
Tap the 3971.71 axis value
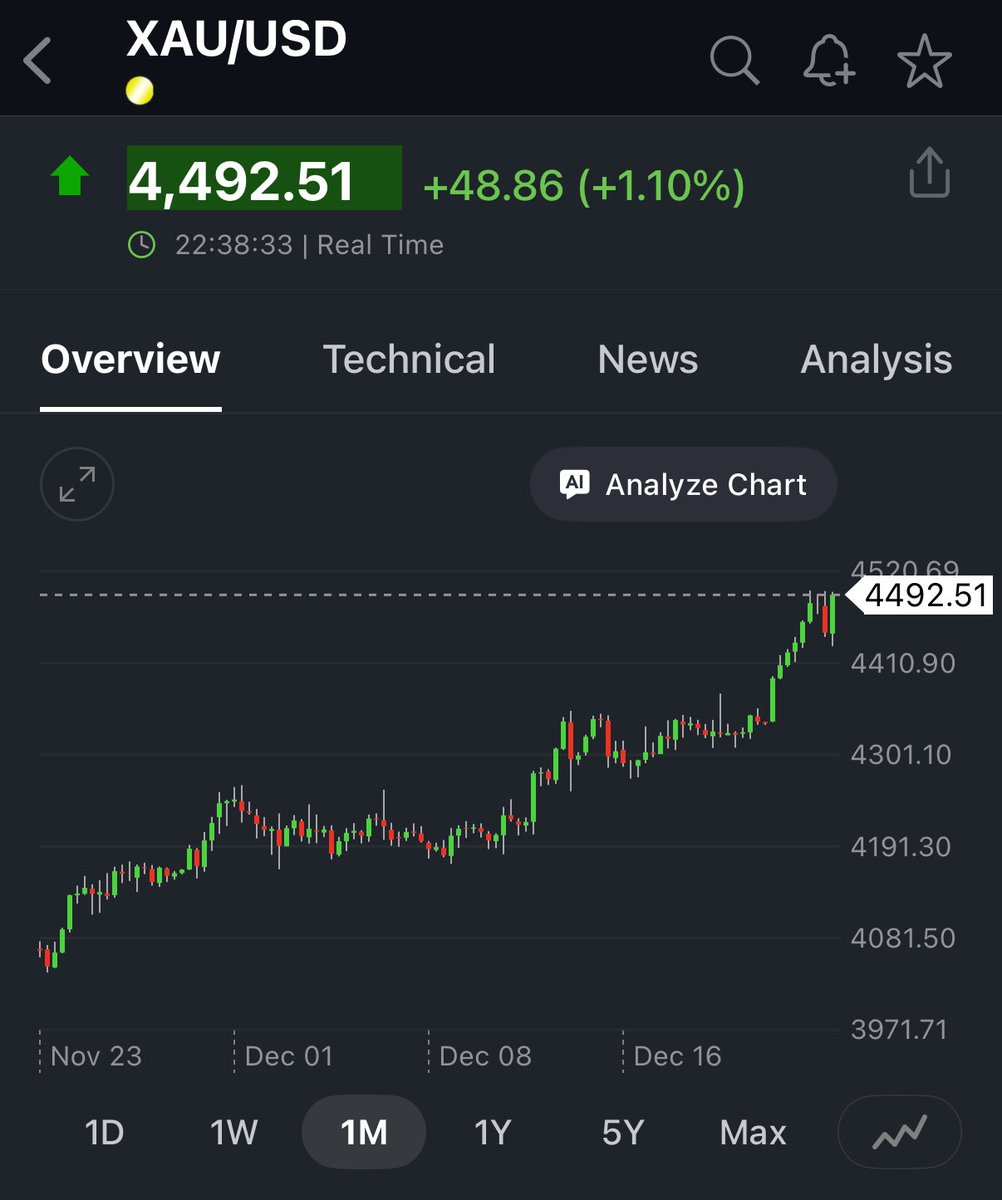(899, 1029)
